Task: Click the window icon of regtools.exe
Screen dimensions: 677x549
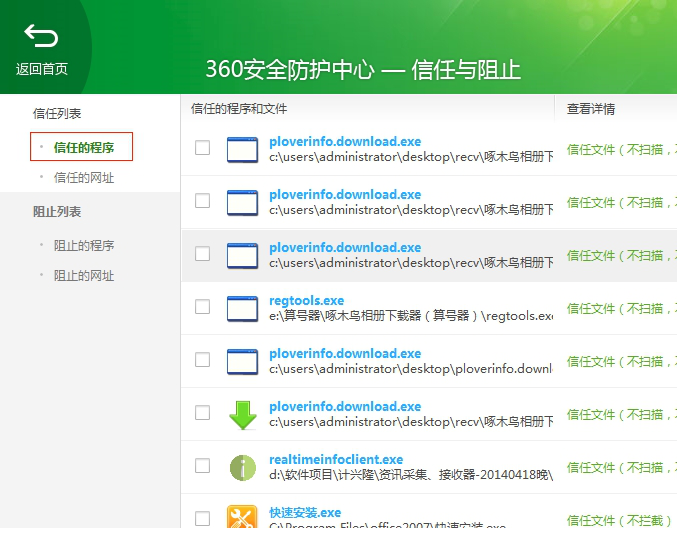Action: 243,309
